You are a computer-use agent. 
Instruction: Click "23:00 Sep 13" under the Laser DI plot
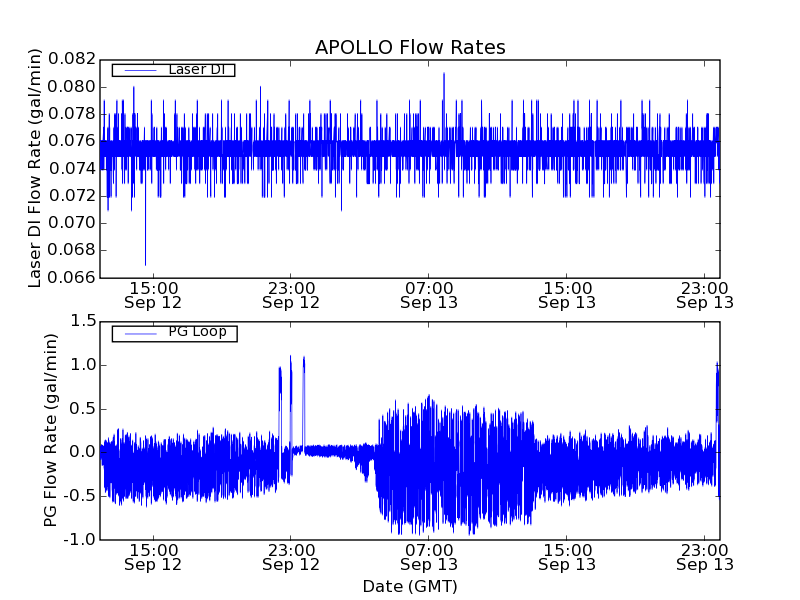705,295
